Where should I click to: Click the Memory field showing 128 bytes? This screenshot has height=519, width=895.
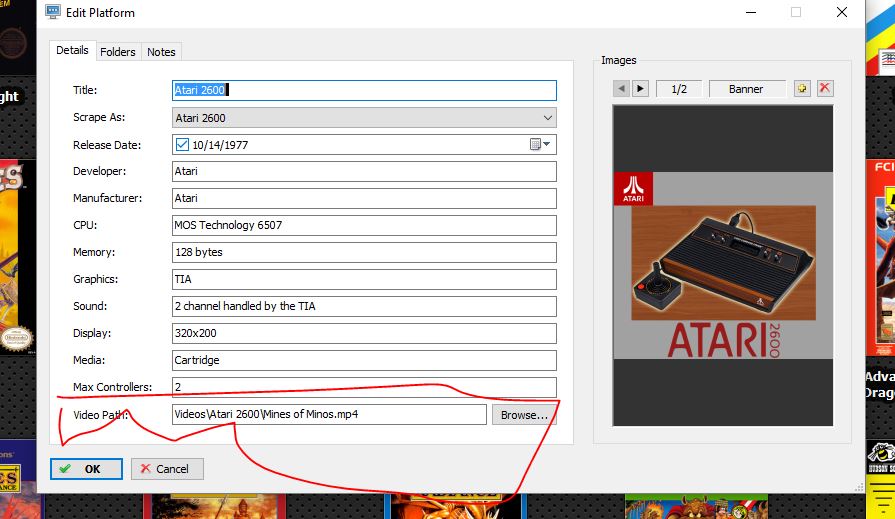(x=364, y=252)
